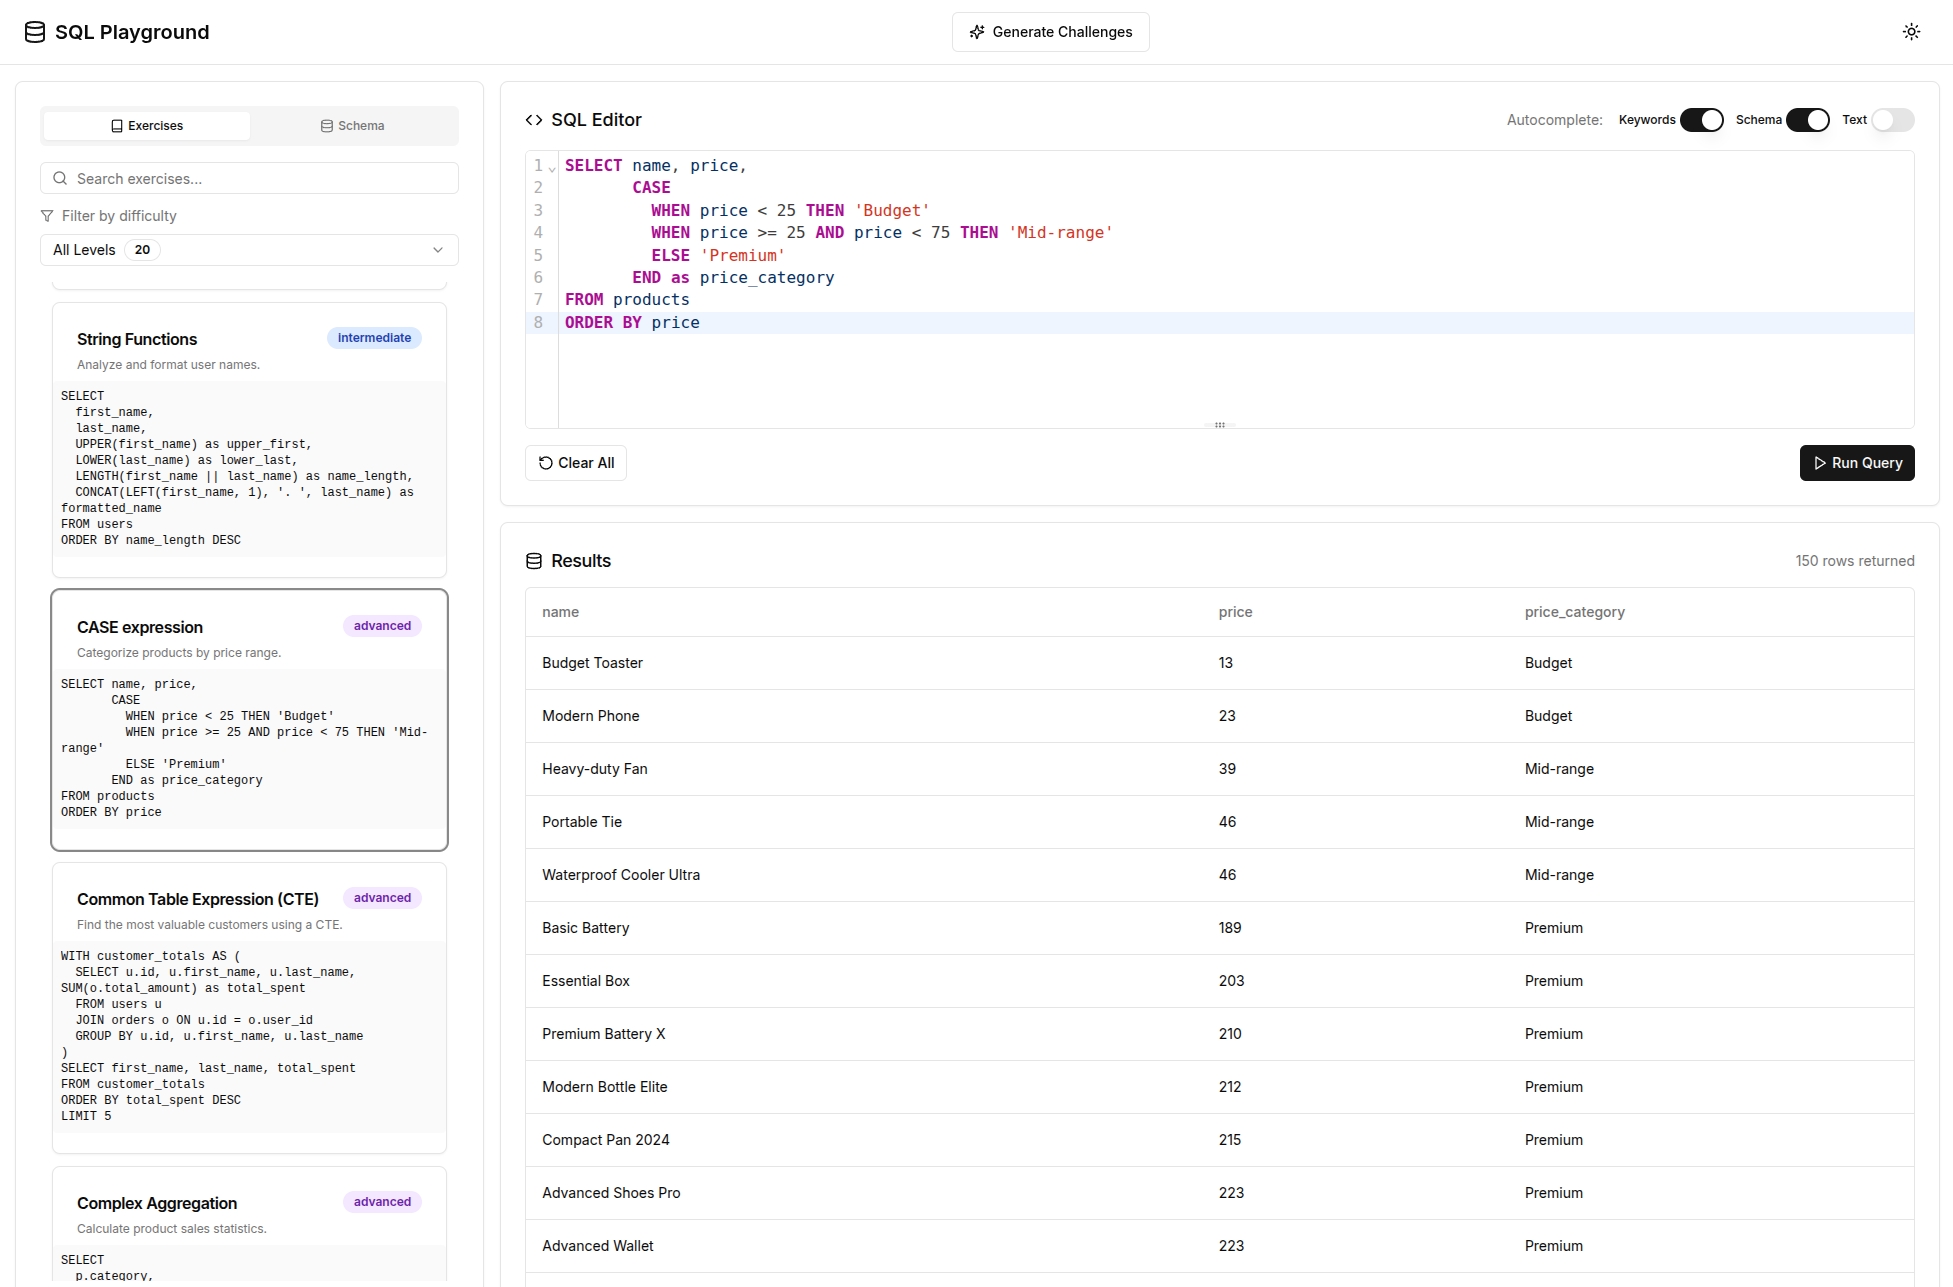The width and height of the screenshot is (1953, 1287).
Task: Click the funnel icon for difficulty filter
Action: point(47,216)
